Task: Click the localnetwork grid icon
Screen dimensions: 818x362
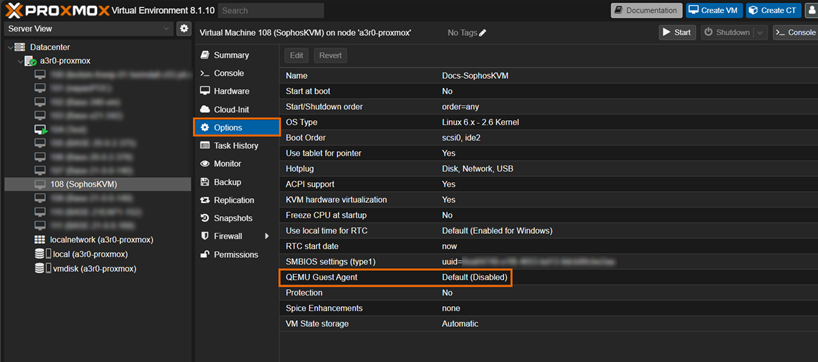Action: pos(40,240)
